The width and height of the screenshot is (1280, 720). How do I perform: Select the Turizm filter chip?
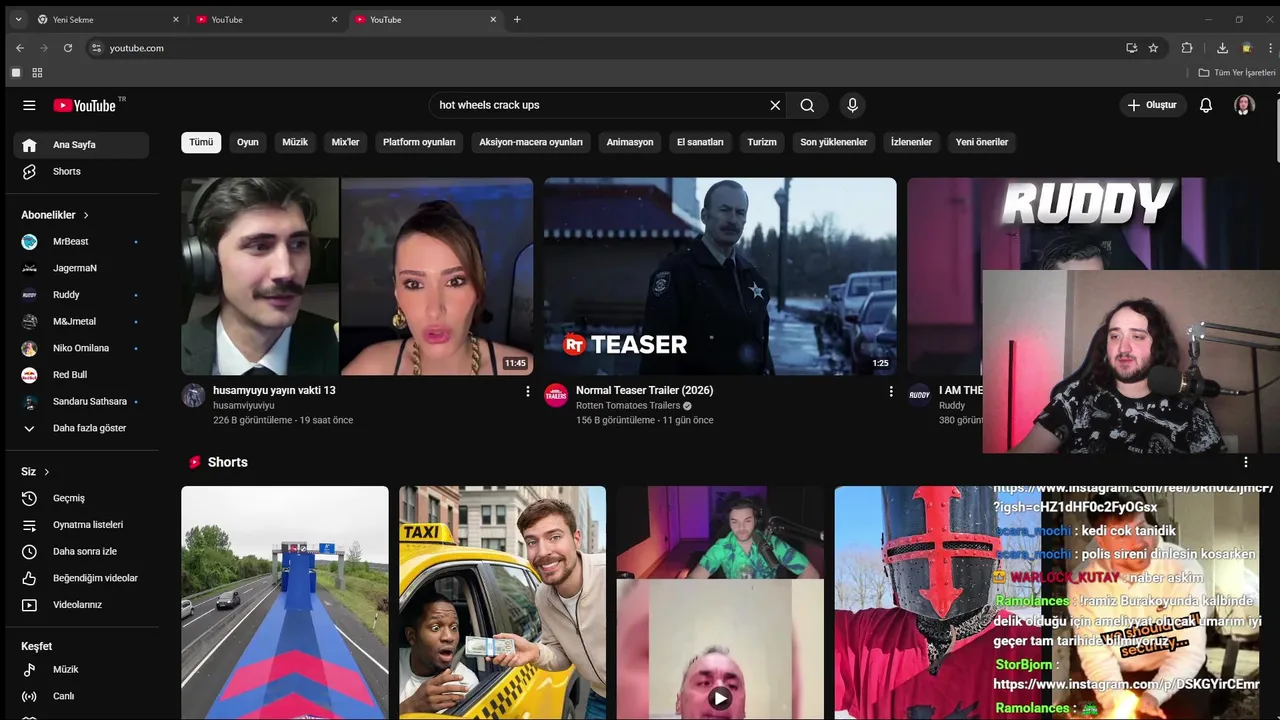coord(762,142)
